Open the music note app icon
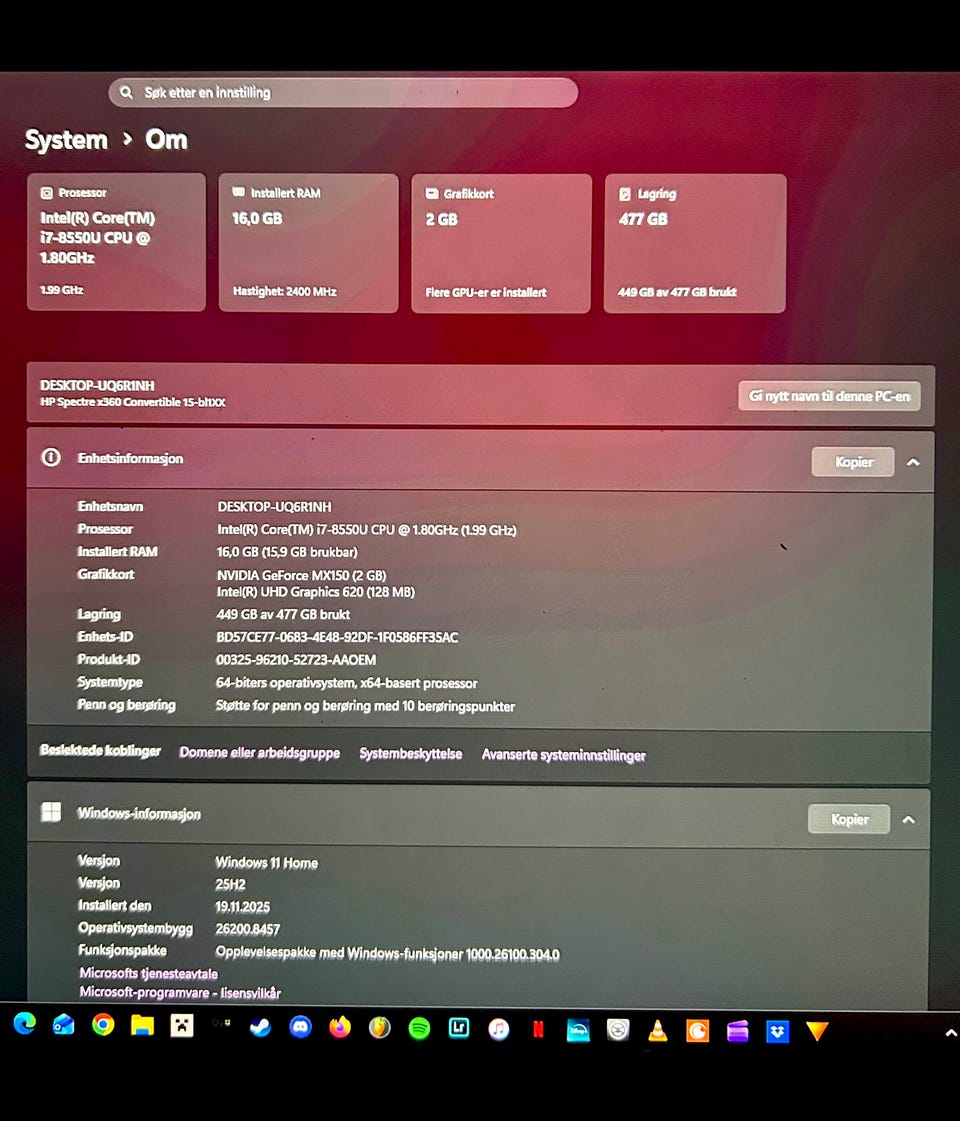The height and width of the screenshot is (1121, 960). [498, 1029]
